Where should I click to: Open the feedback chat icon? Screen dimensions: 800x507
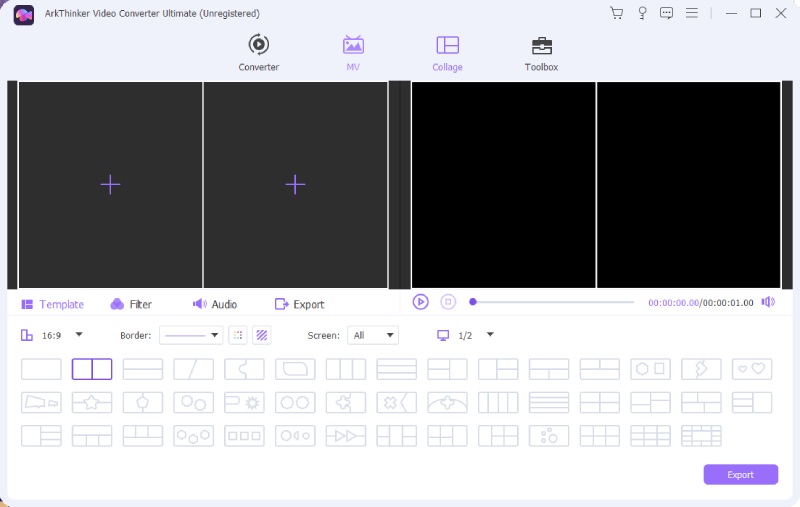coord(666,13)
